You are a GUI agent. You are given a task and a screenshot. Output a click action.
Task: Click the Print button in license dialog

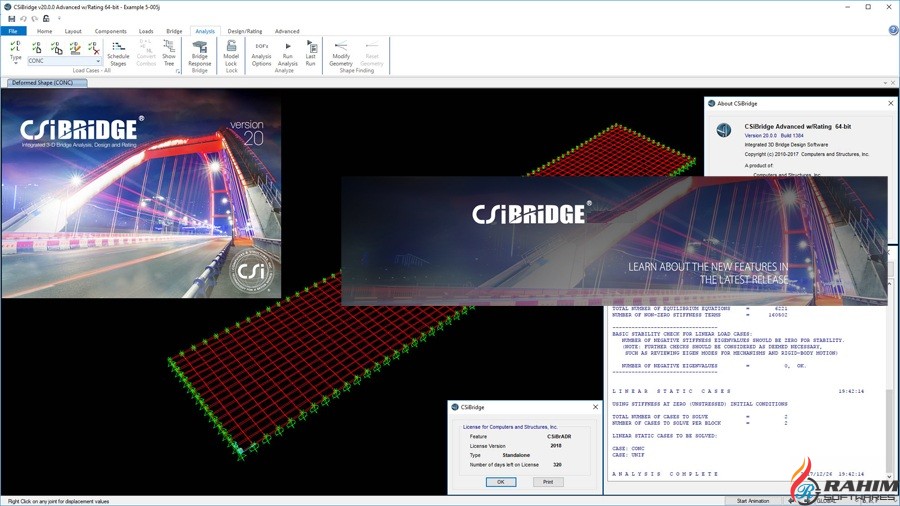tap(547, 481)
